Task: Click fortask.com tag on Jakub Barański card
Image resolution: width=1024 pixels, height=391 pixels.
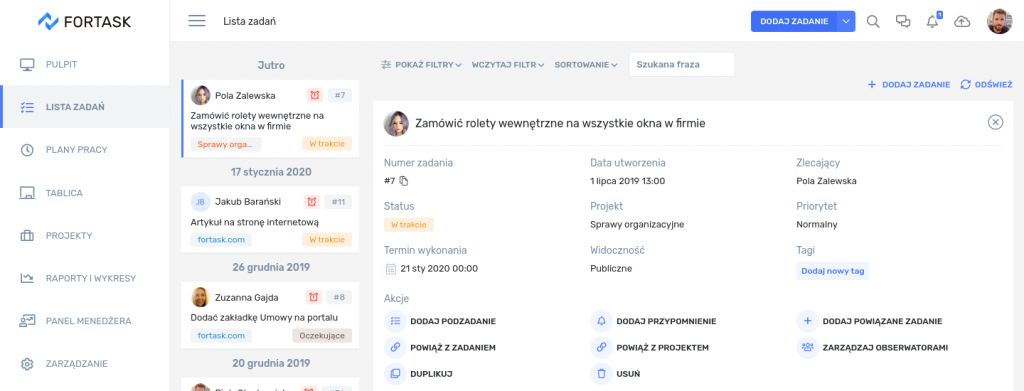Action: [221, 240]
